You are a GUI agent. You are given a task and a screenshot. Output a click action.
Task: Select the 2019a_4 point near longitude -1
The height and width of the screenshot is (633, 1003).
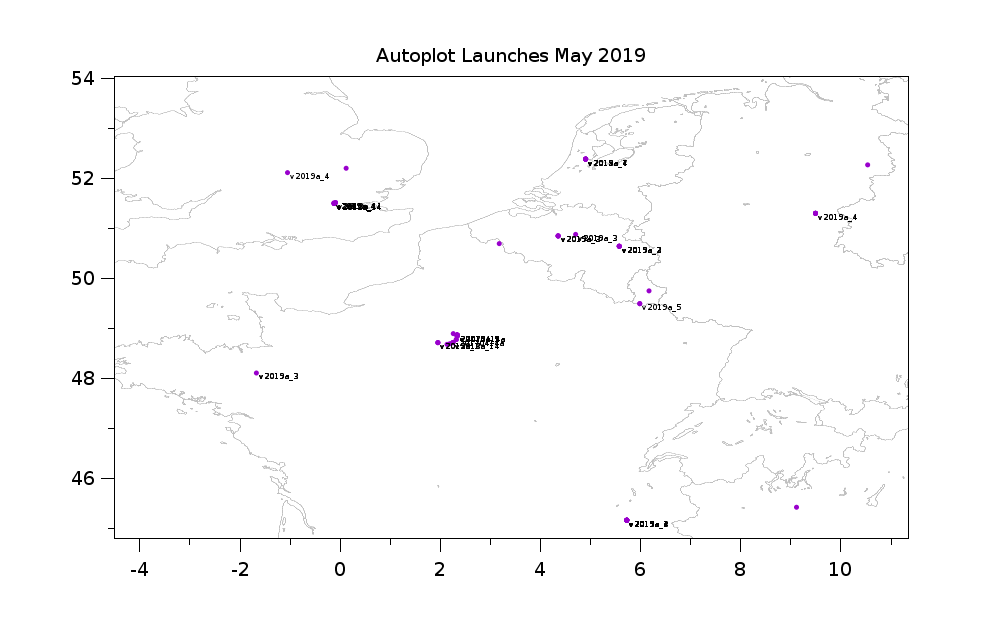[287, 173]
